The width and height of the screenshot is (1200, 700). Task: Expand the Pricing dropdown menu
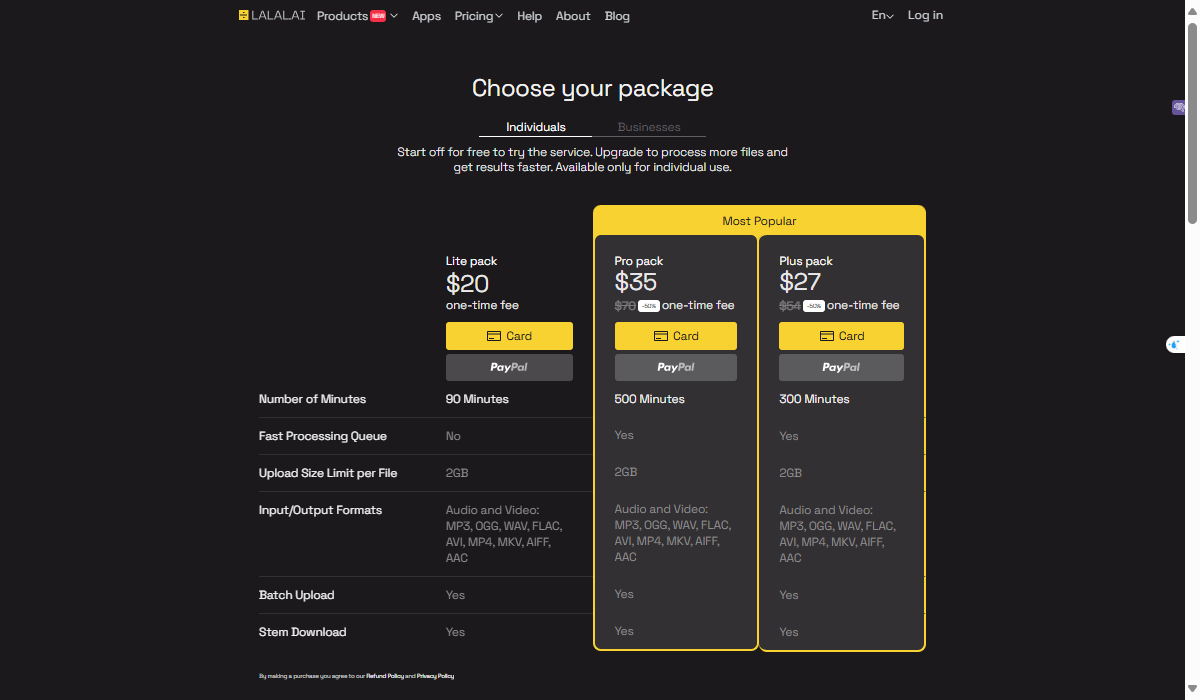[478, 16]
